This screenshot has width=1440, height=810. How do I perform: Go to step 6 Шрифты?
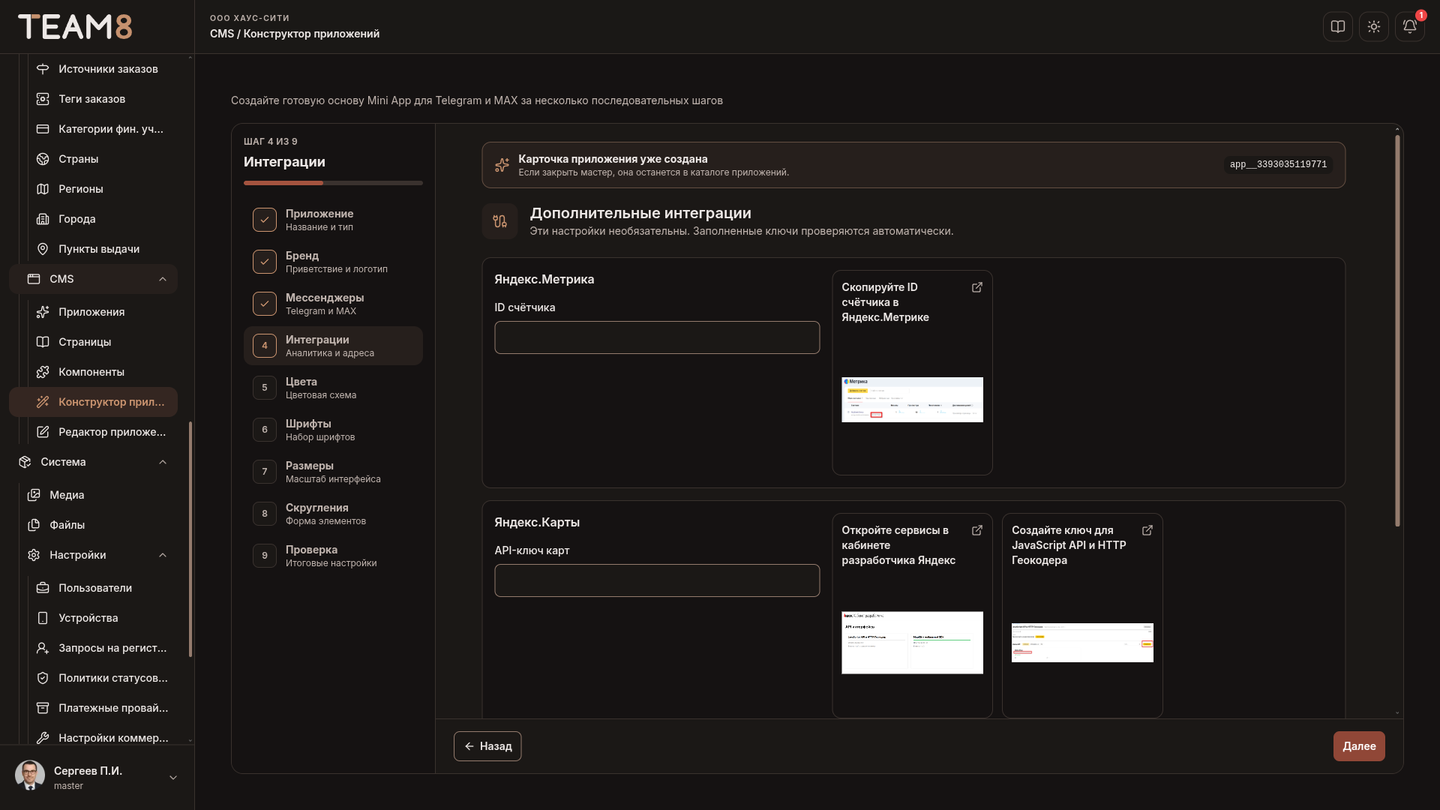click(x=333, y=430)
